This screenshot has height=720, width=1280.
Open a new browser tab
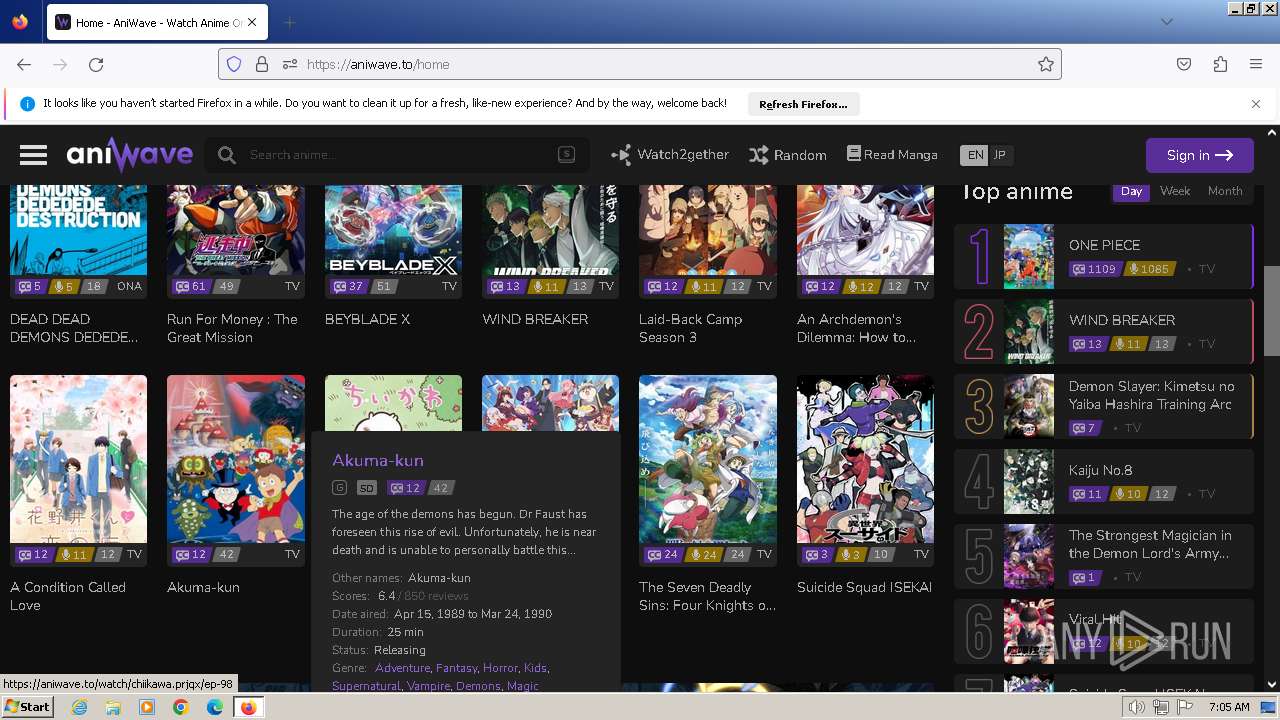tap(290, 22)
